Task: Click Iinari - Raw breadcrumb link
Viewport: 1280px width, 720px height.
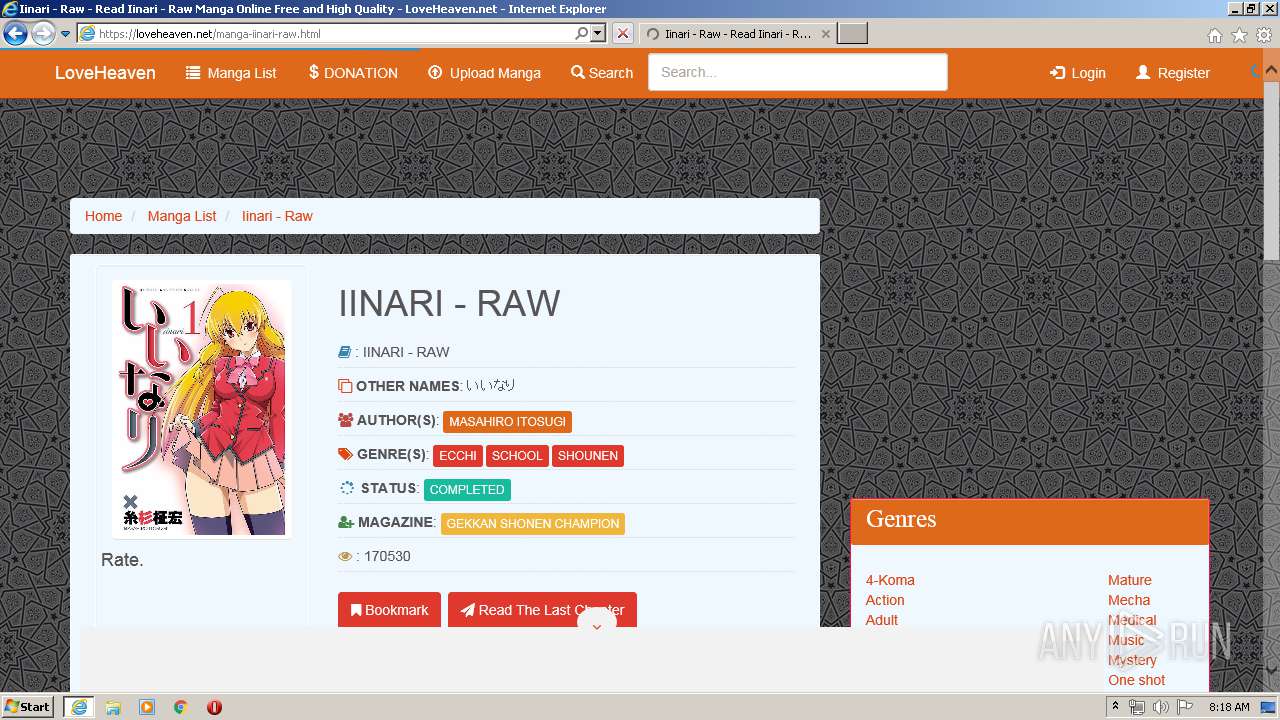Action: [x=277, y=216]
